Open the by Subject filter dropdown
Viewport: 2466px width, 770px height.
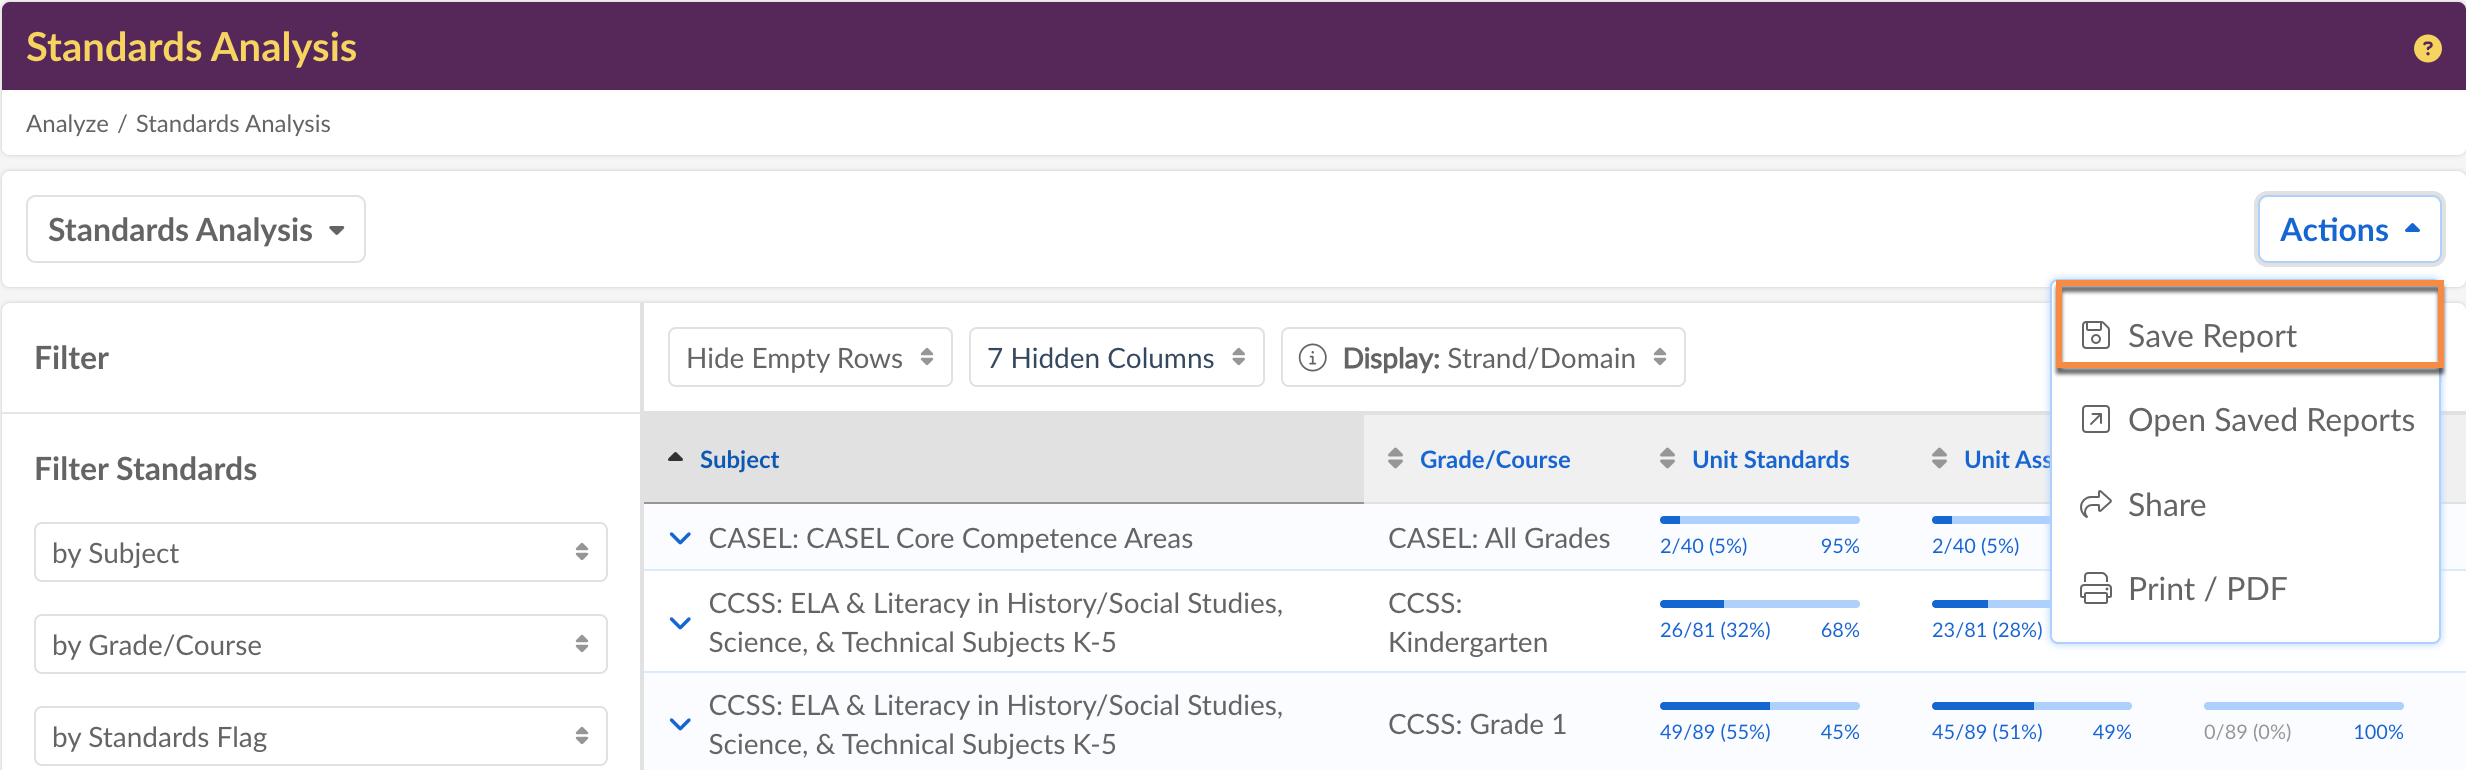point(320,552)
